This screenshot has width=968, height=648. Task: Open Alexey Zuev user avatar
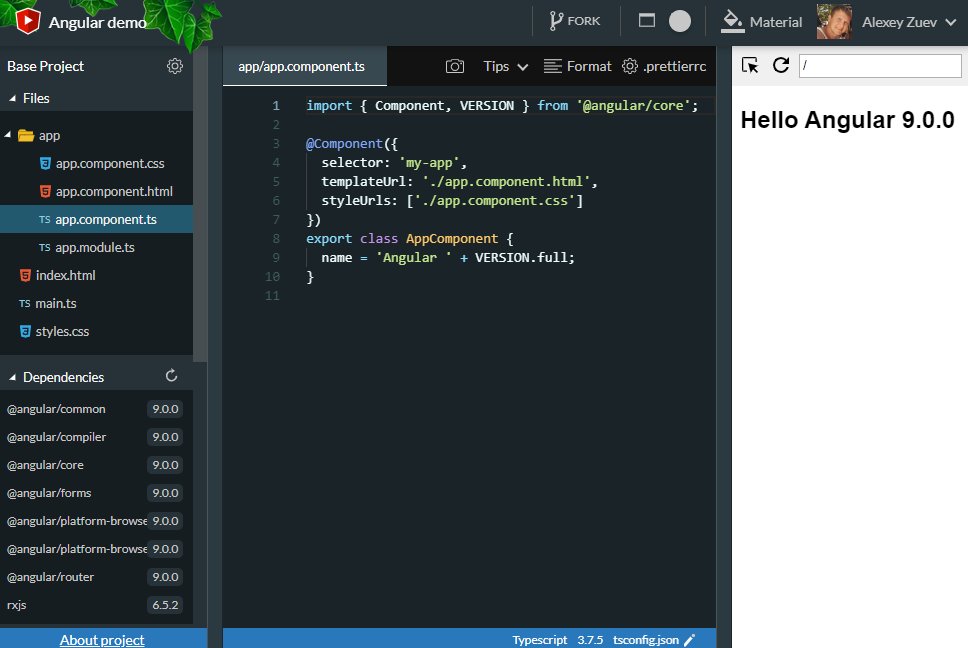[834, 21]
